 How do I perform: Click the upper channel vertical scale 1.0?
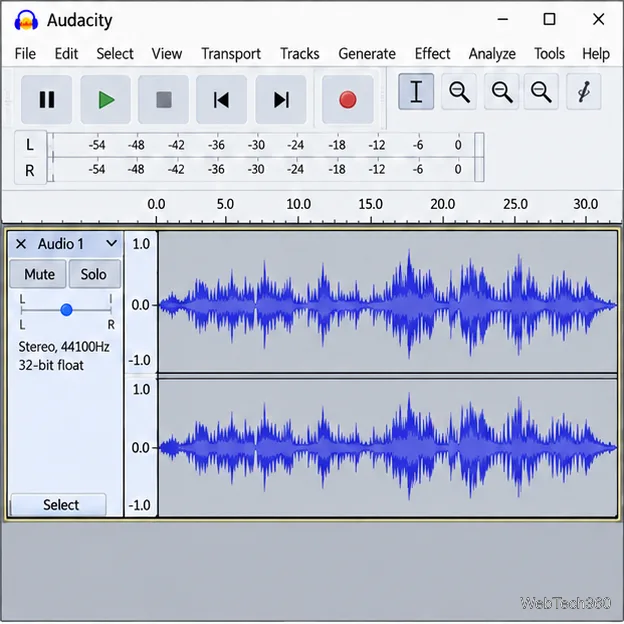pyautogui.click(x=141, y=244)
